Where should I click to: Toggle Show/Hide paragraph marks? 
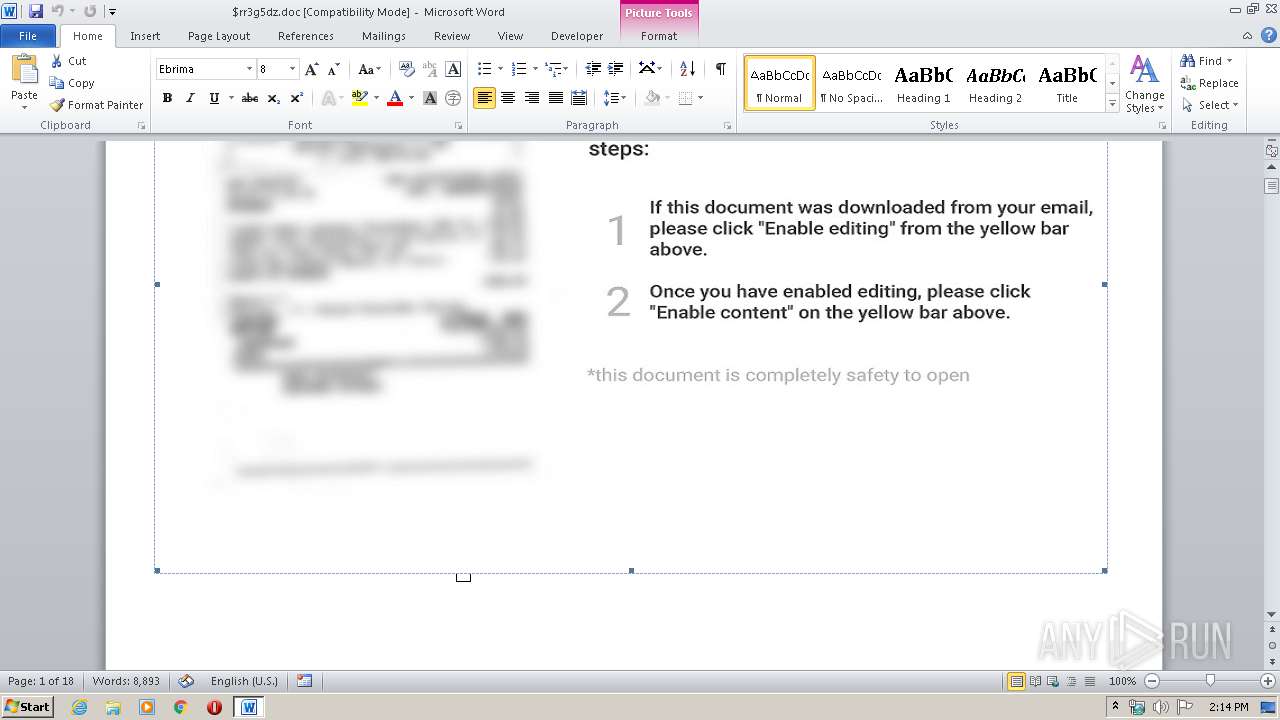pyautogui.click(x=720, y=69)
